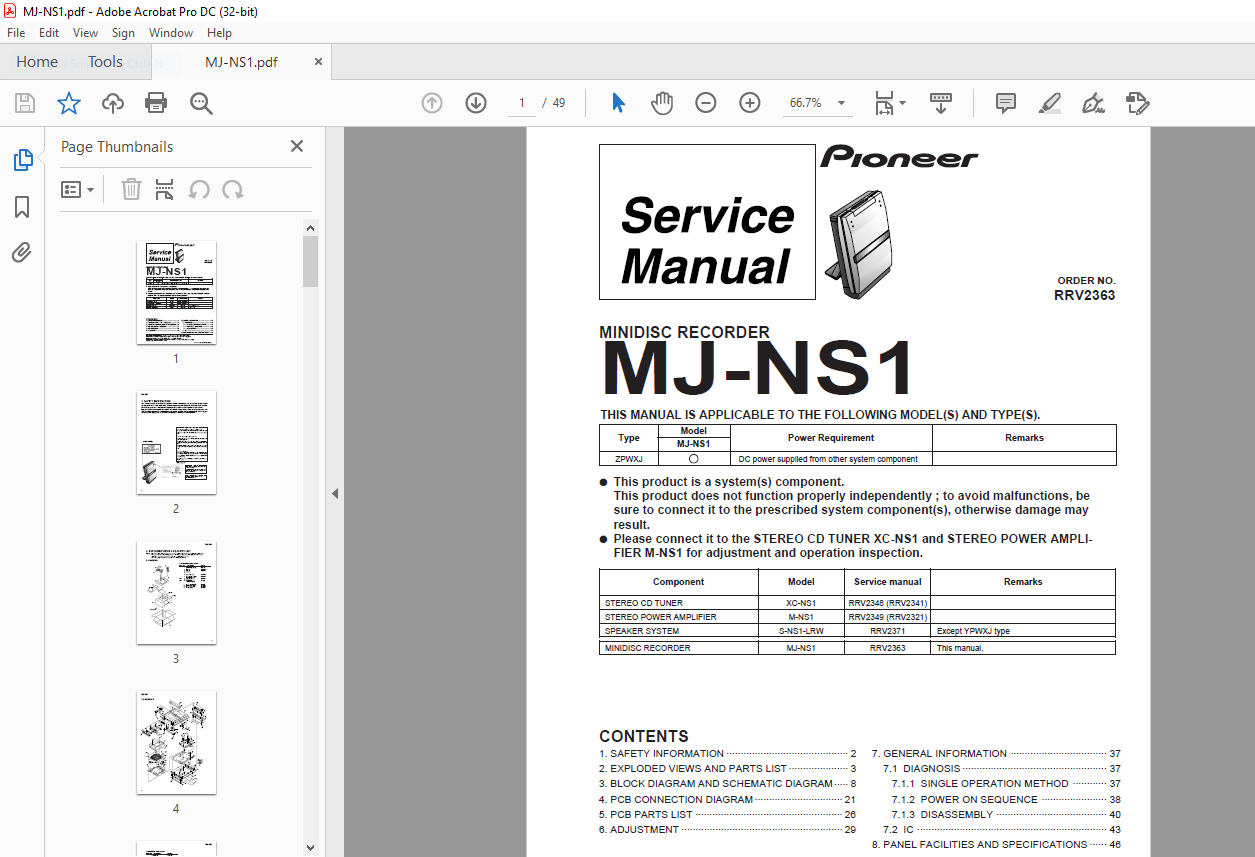Print the document with printer icon

tap(156, 103)
